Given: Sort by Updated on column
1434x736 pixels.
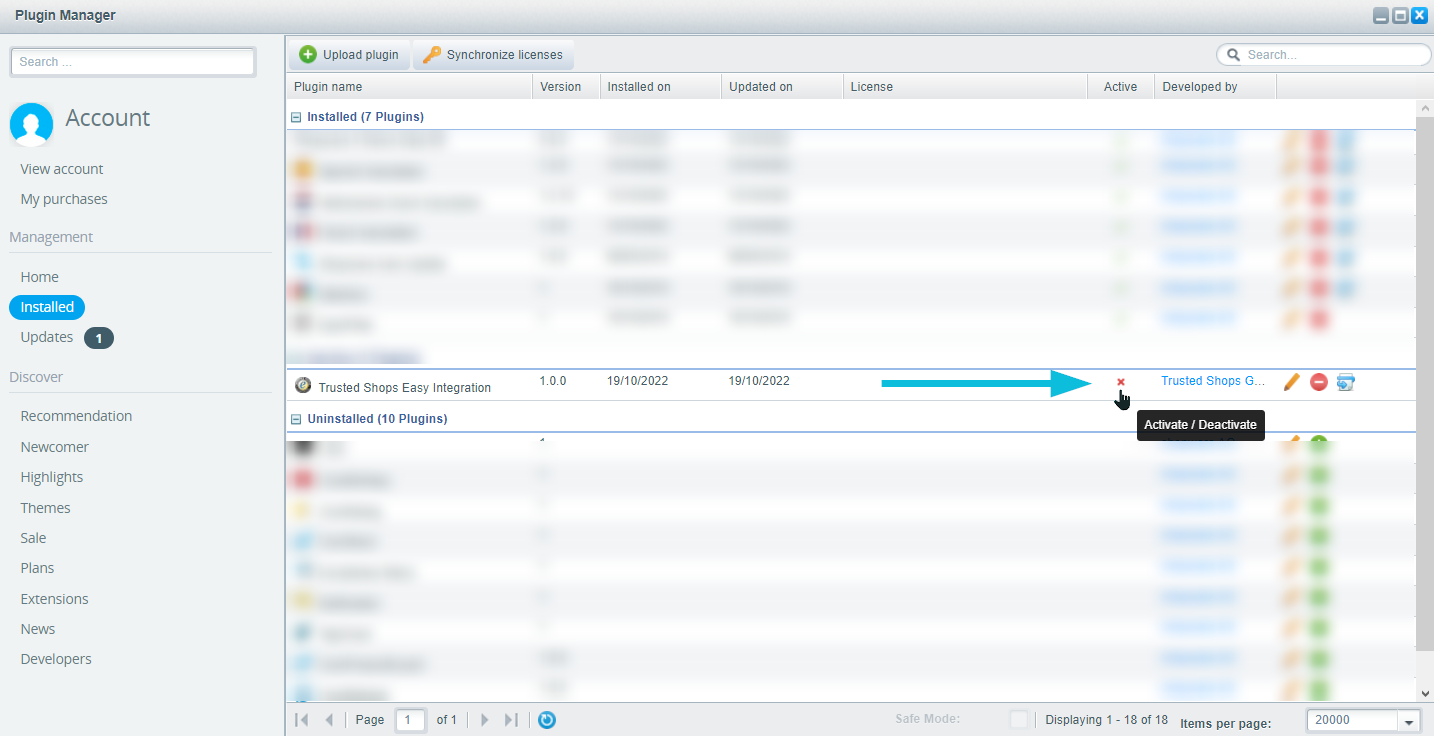Looking at the screenshot, I should (782, 87).
